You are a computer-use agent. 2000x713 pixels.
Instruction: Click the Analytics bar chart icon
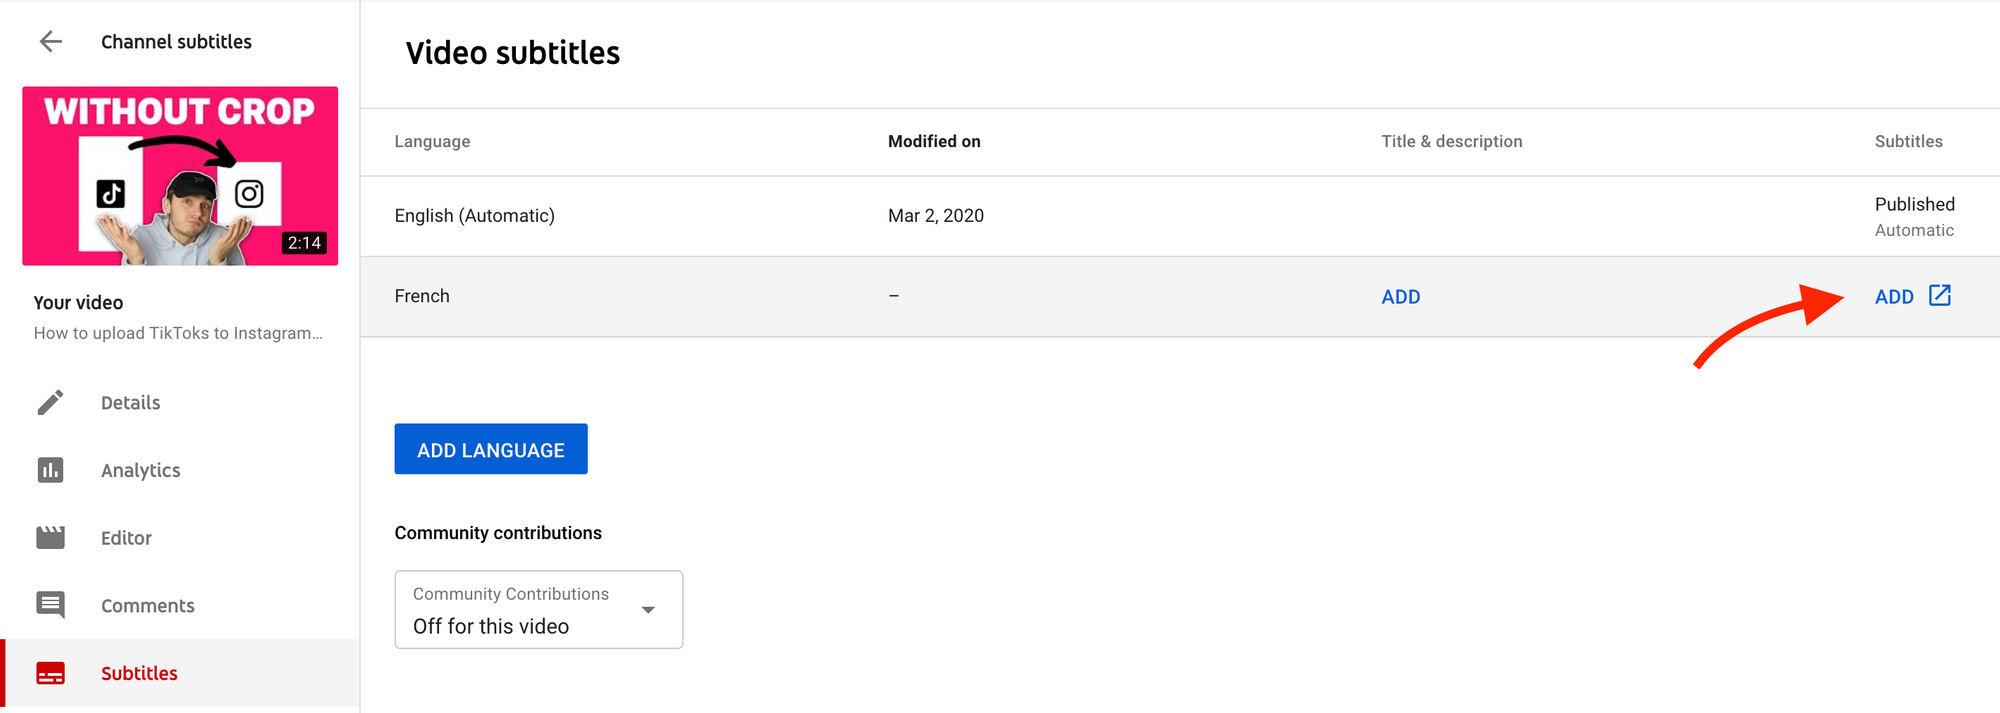[50, 470]
